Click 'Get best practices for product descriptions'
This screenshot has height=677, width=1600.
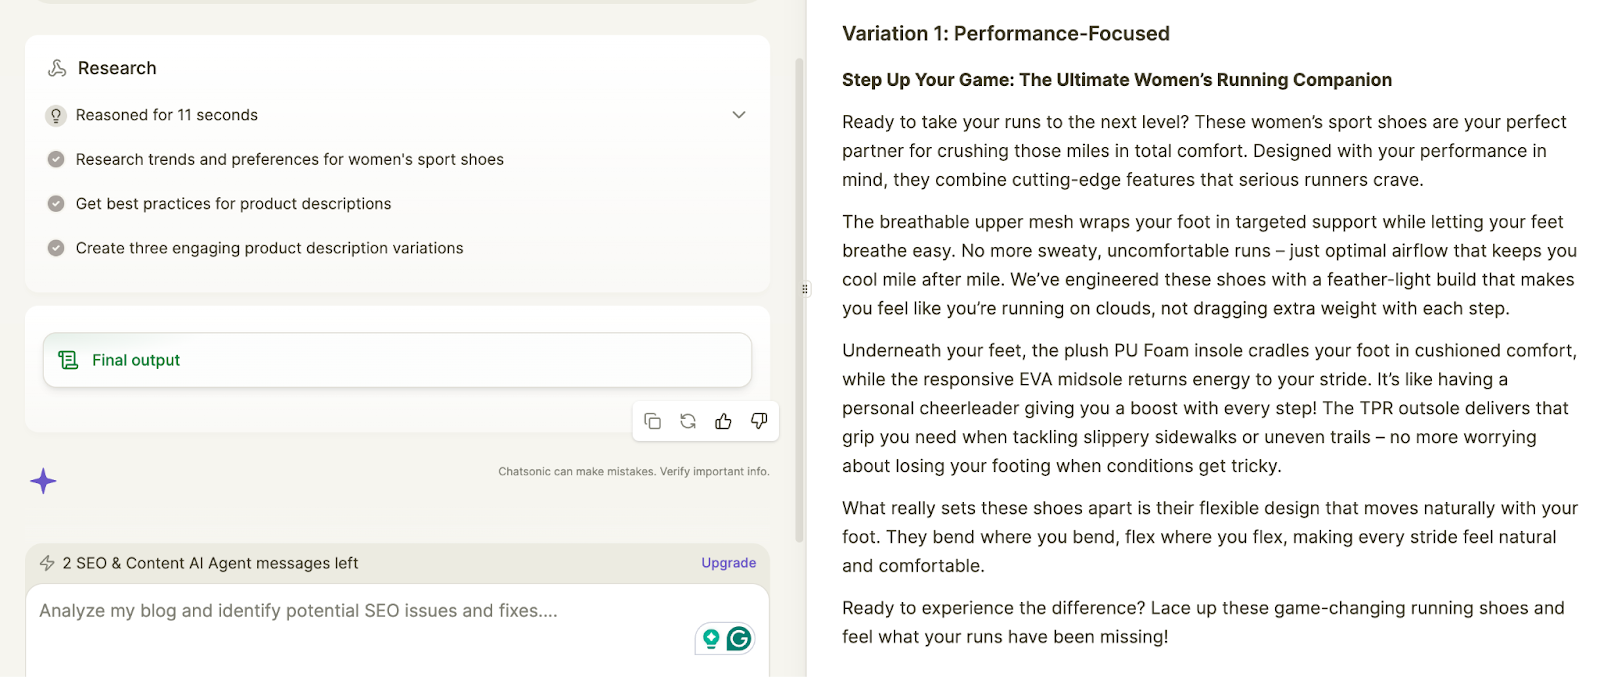click(x=234, y=203)
